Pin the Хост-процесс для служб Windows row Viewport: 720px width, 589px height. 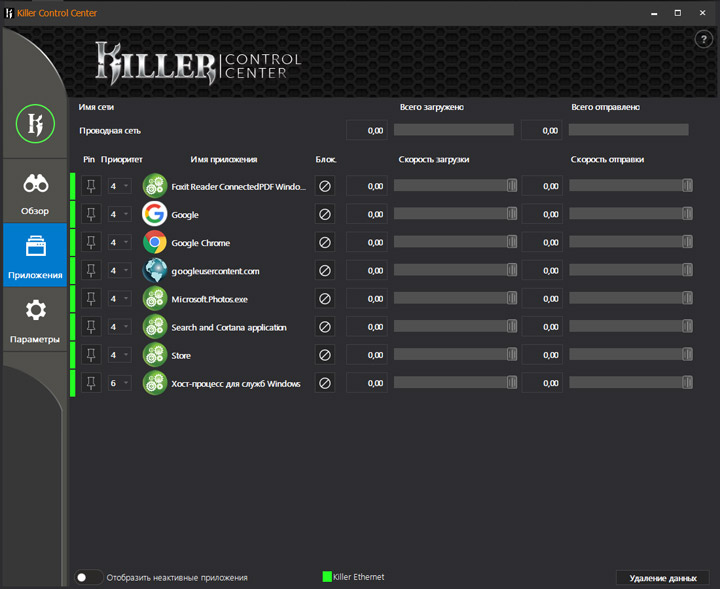pos(91,383)
